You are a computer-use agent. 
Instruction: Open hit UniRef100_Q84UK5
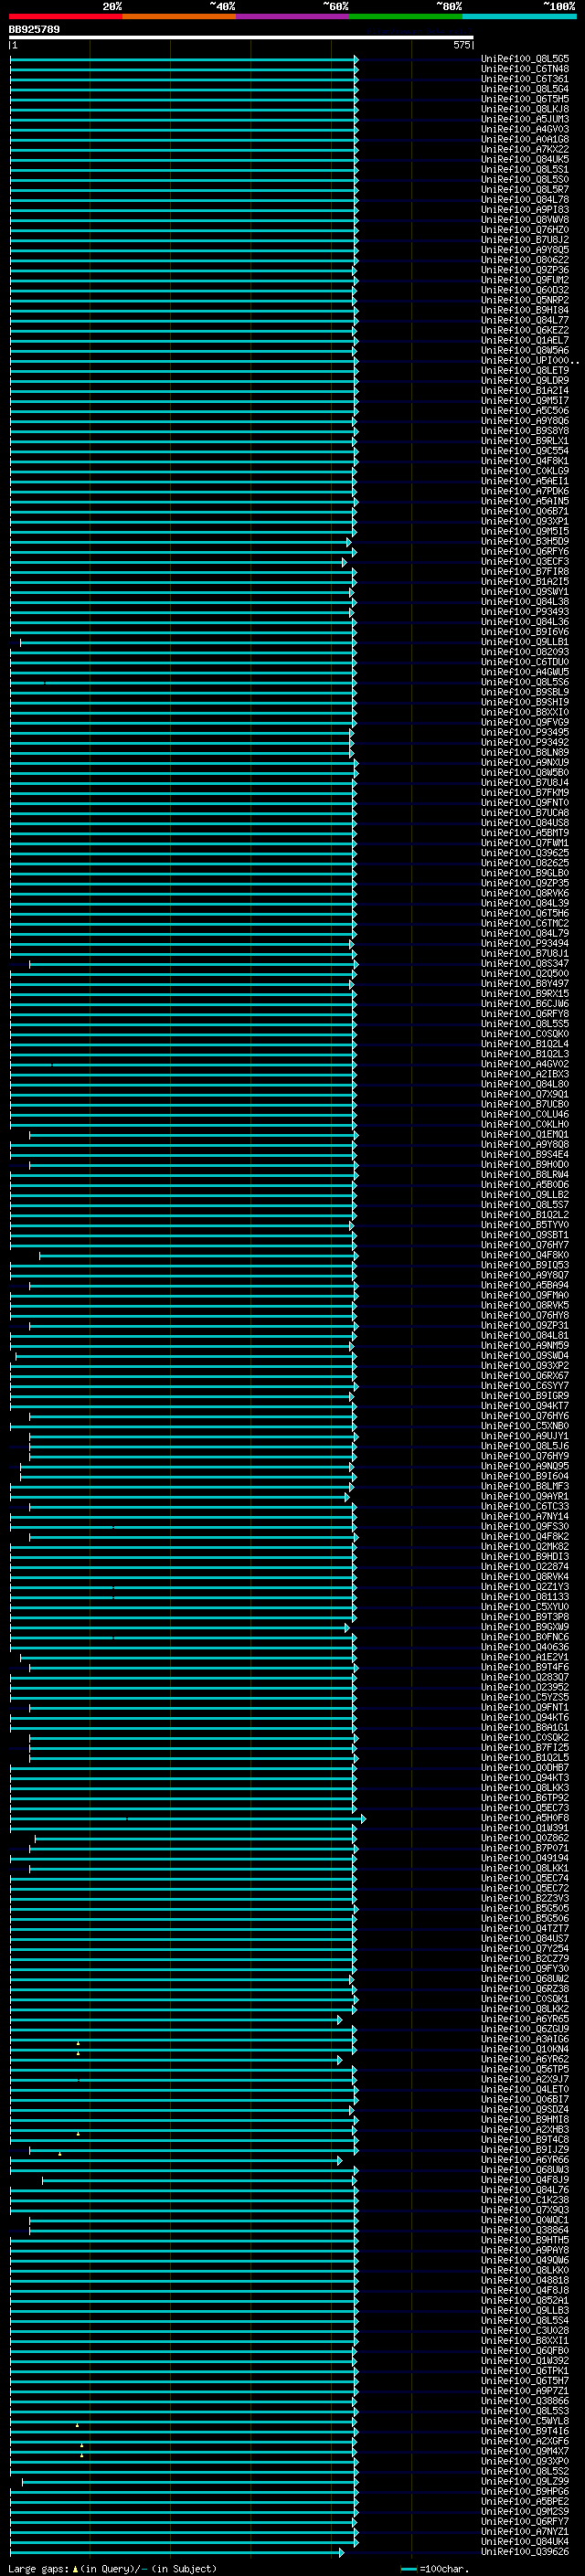(x=525, y=159)
